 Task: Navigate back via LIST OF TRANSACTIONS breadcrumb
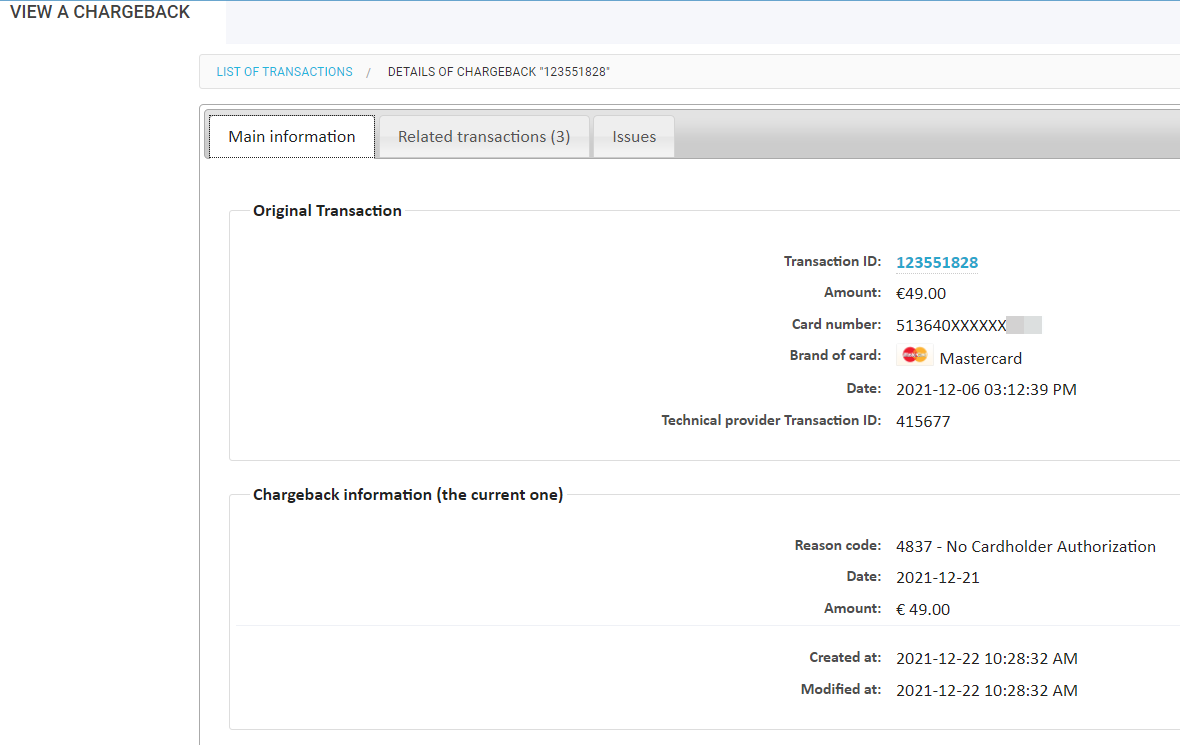pyautogui.click(x=283, y=71)
